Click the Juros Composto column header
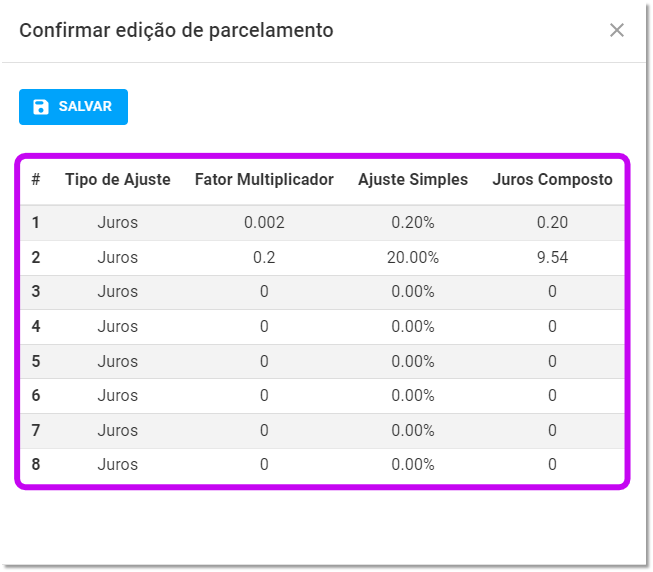Image resolution: width=653 pixels, height=572 pixels. click(x=552, y=180)
